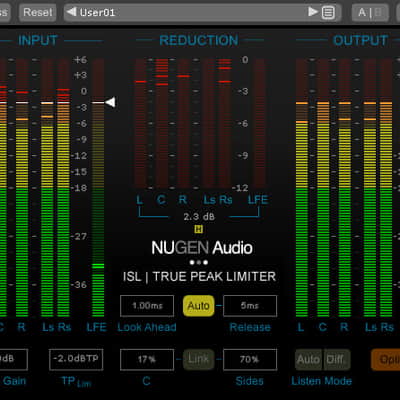Toggle the yellow H hold indicator

click(199, 229)
